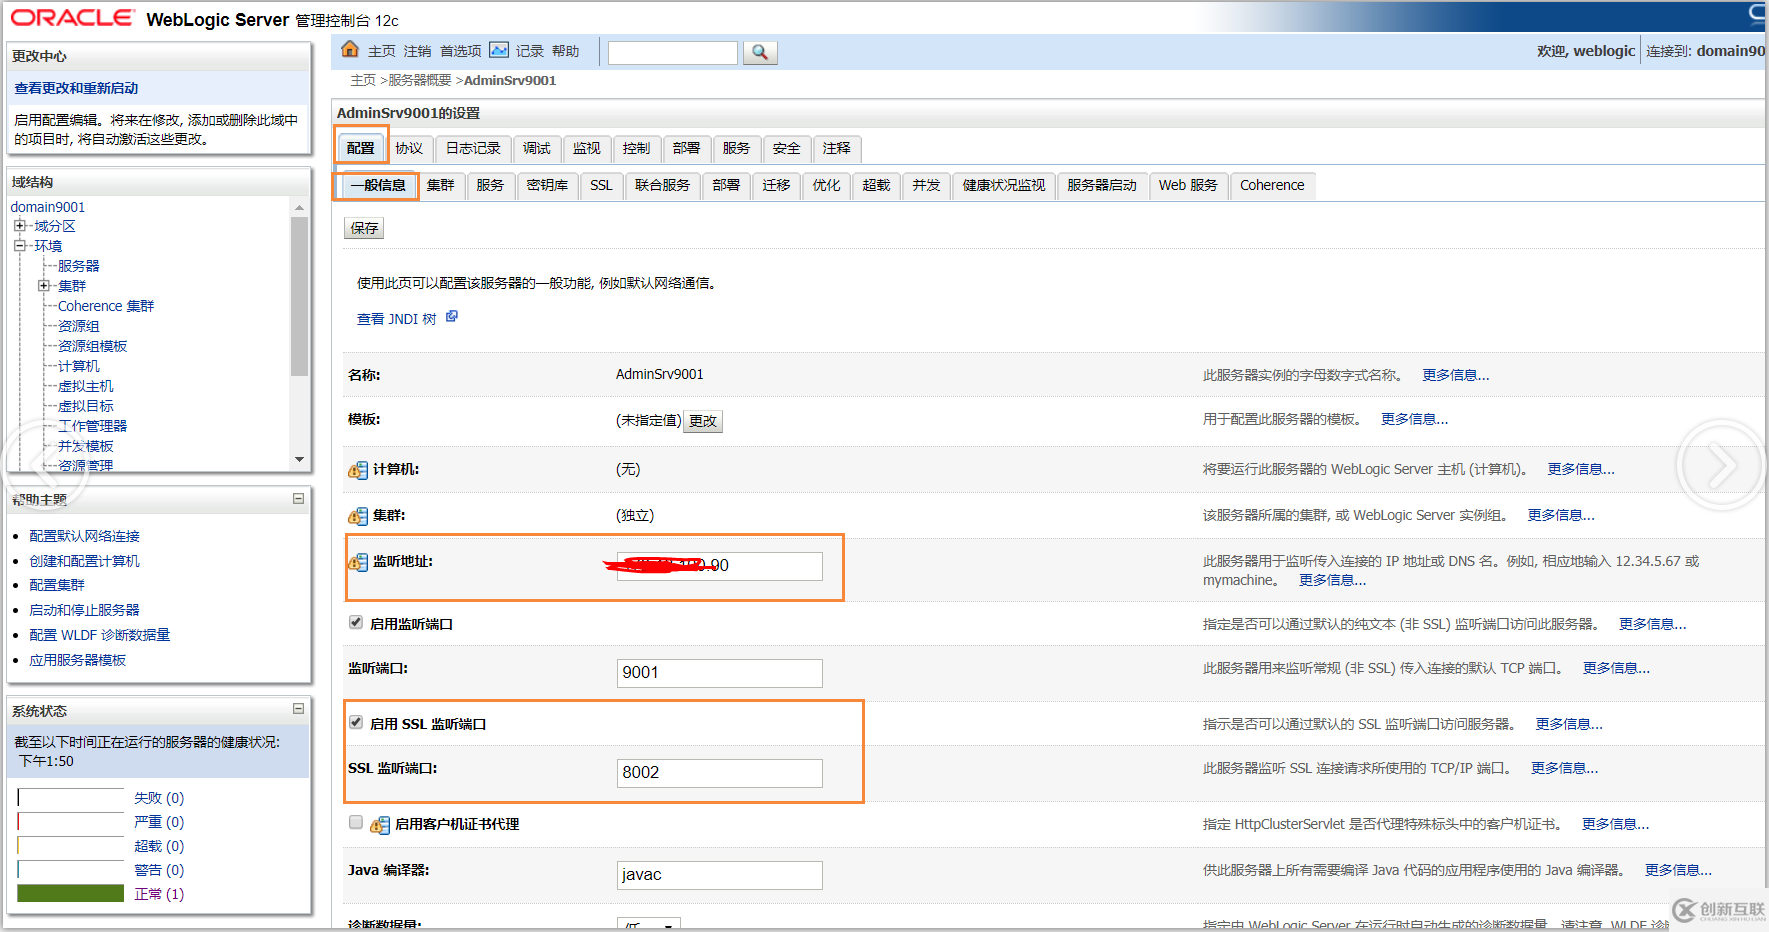Click the domain tree scroll-down arrow
The height and width of the screenshot is (932, 1769).
coord(299,460)
